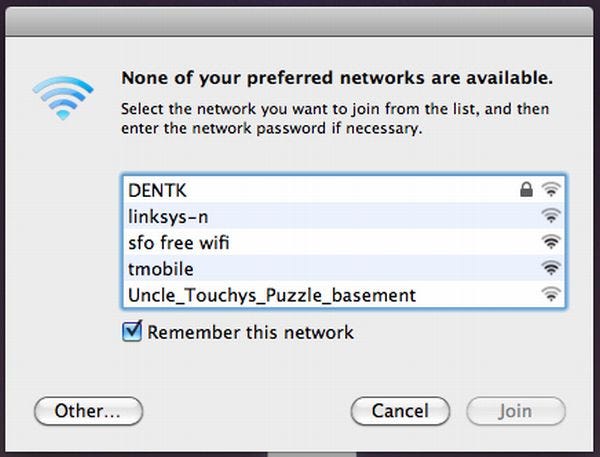Image resolution: width=600 pixels, height=457 pixels.
Task: Pick the tmobile network from the list
Action: pos(160,268)
